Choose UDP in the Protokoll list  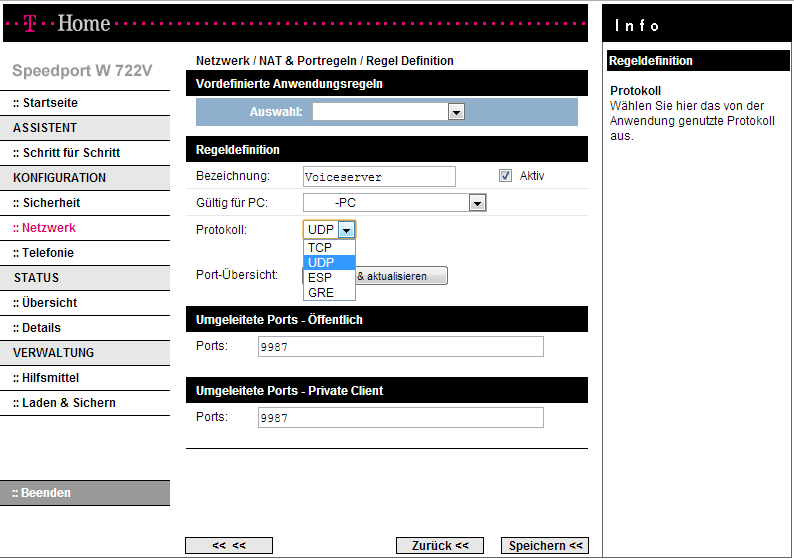click(x=329, y=263)
